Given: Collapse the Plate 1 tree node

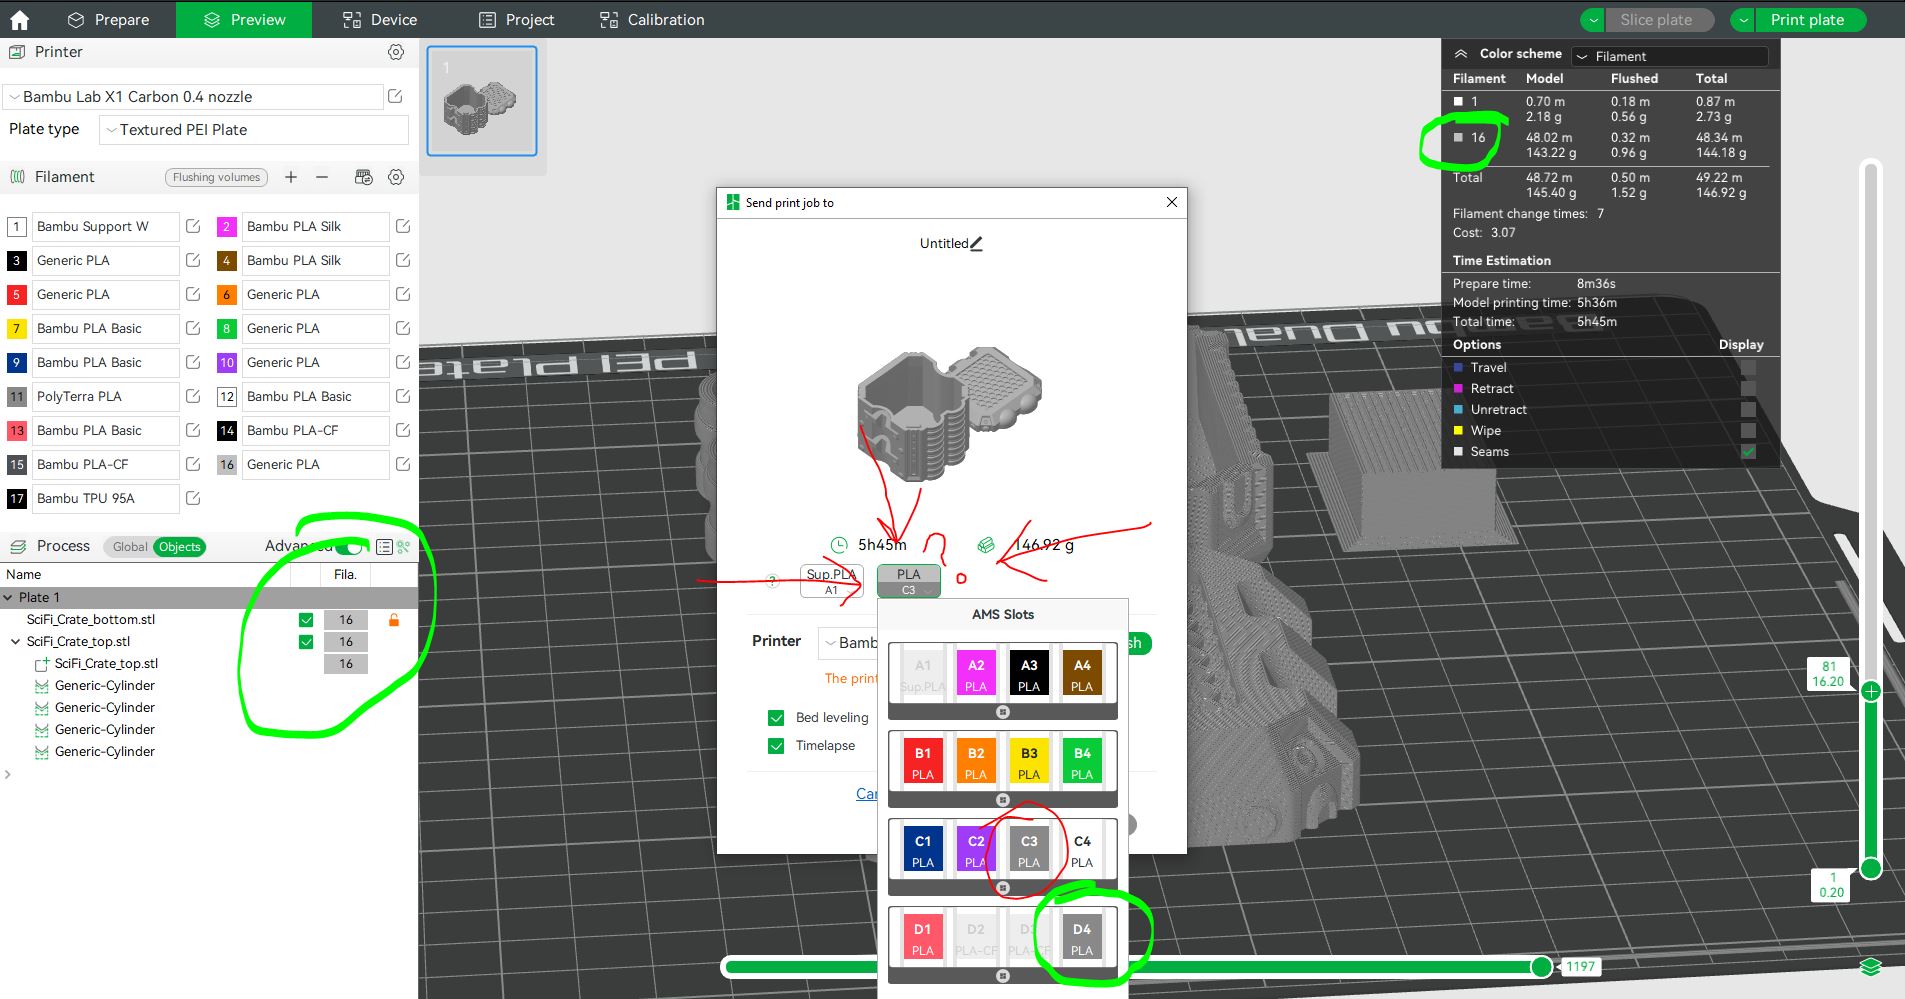Looking at the screenshot, I should 10,597.
